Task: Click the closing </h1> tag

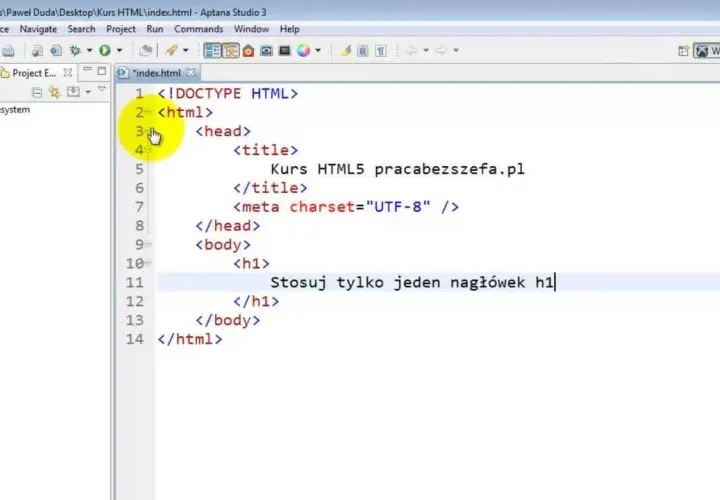Action: click(x=256, y=301)
